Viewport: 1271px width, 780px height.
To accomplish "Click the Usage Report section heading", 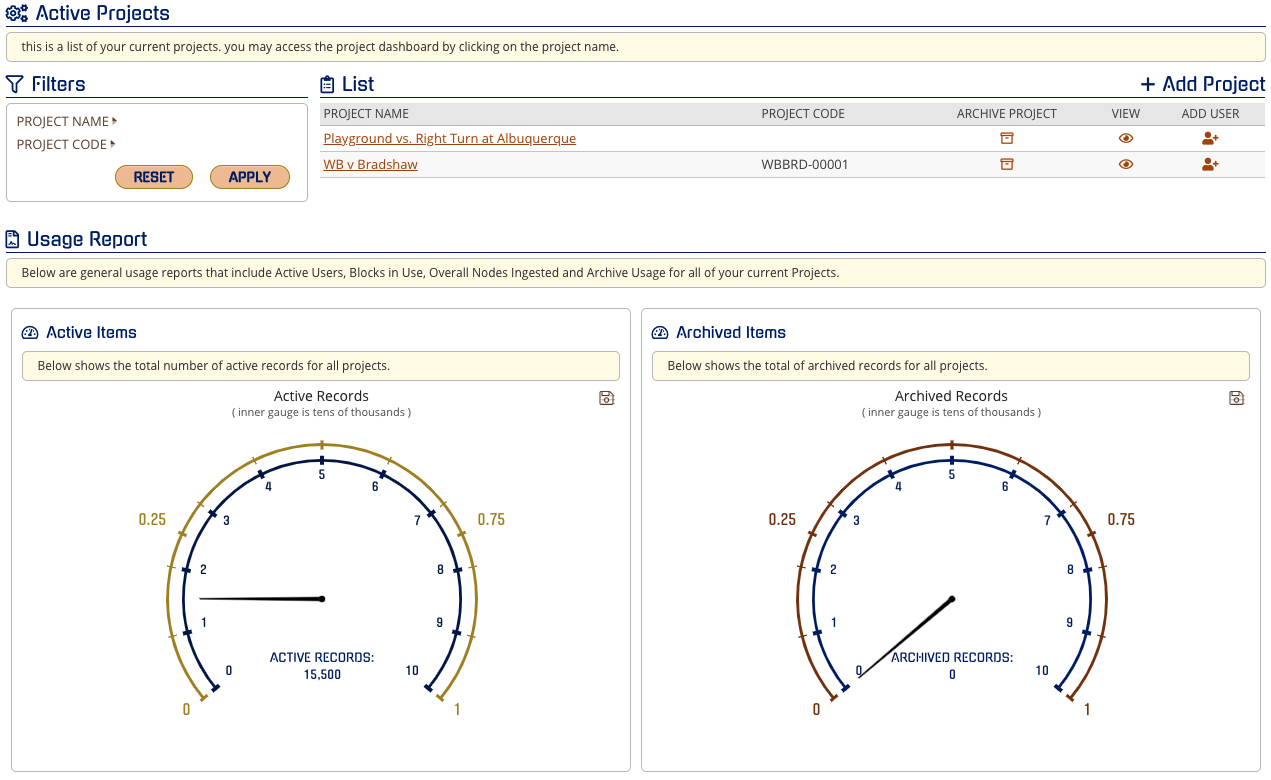I will coord(87,239).
